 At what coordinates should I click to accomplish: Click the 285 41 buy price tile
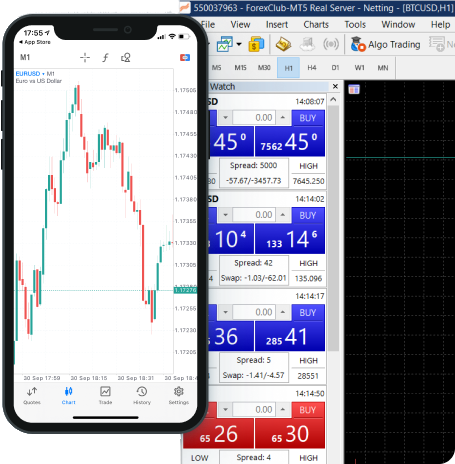[290, 336]
